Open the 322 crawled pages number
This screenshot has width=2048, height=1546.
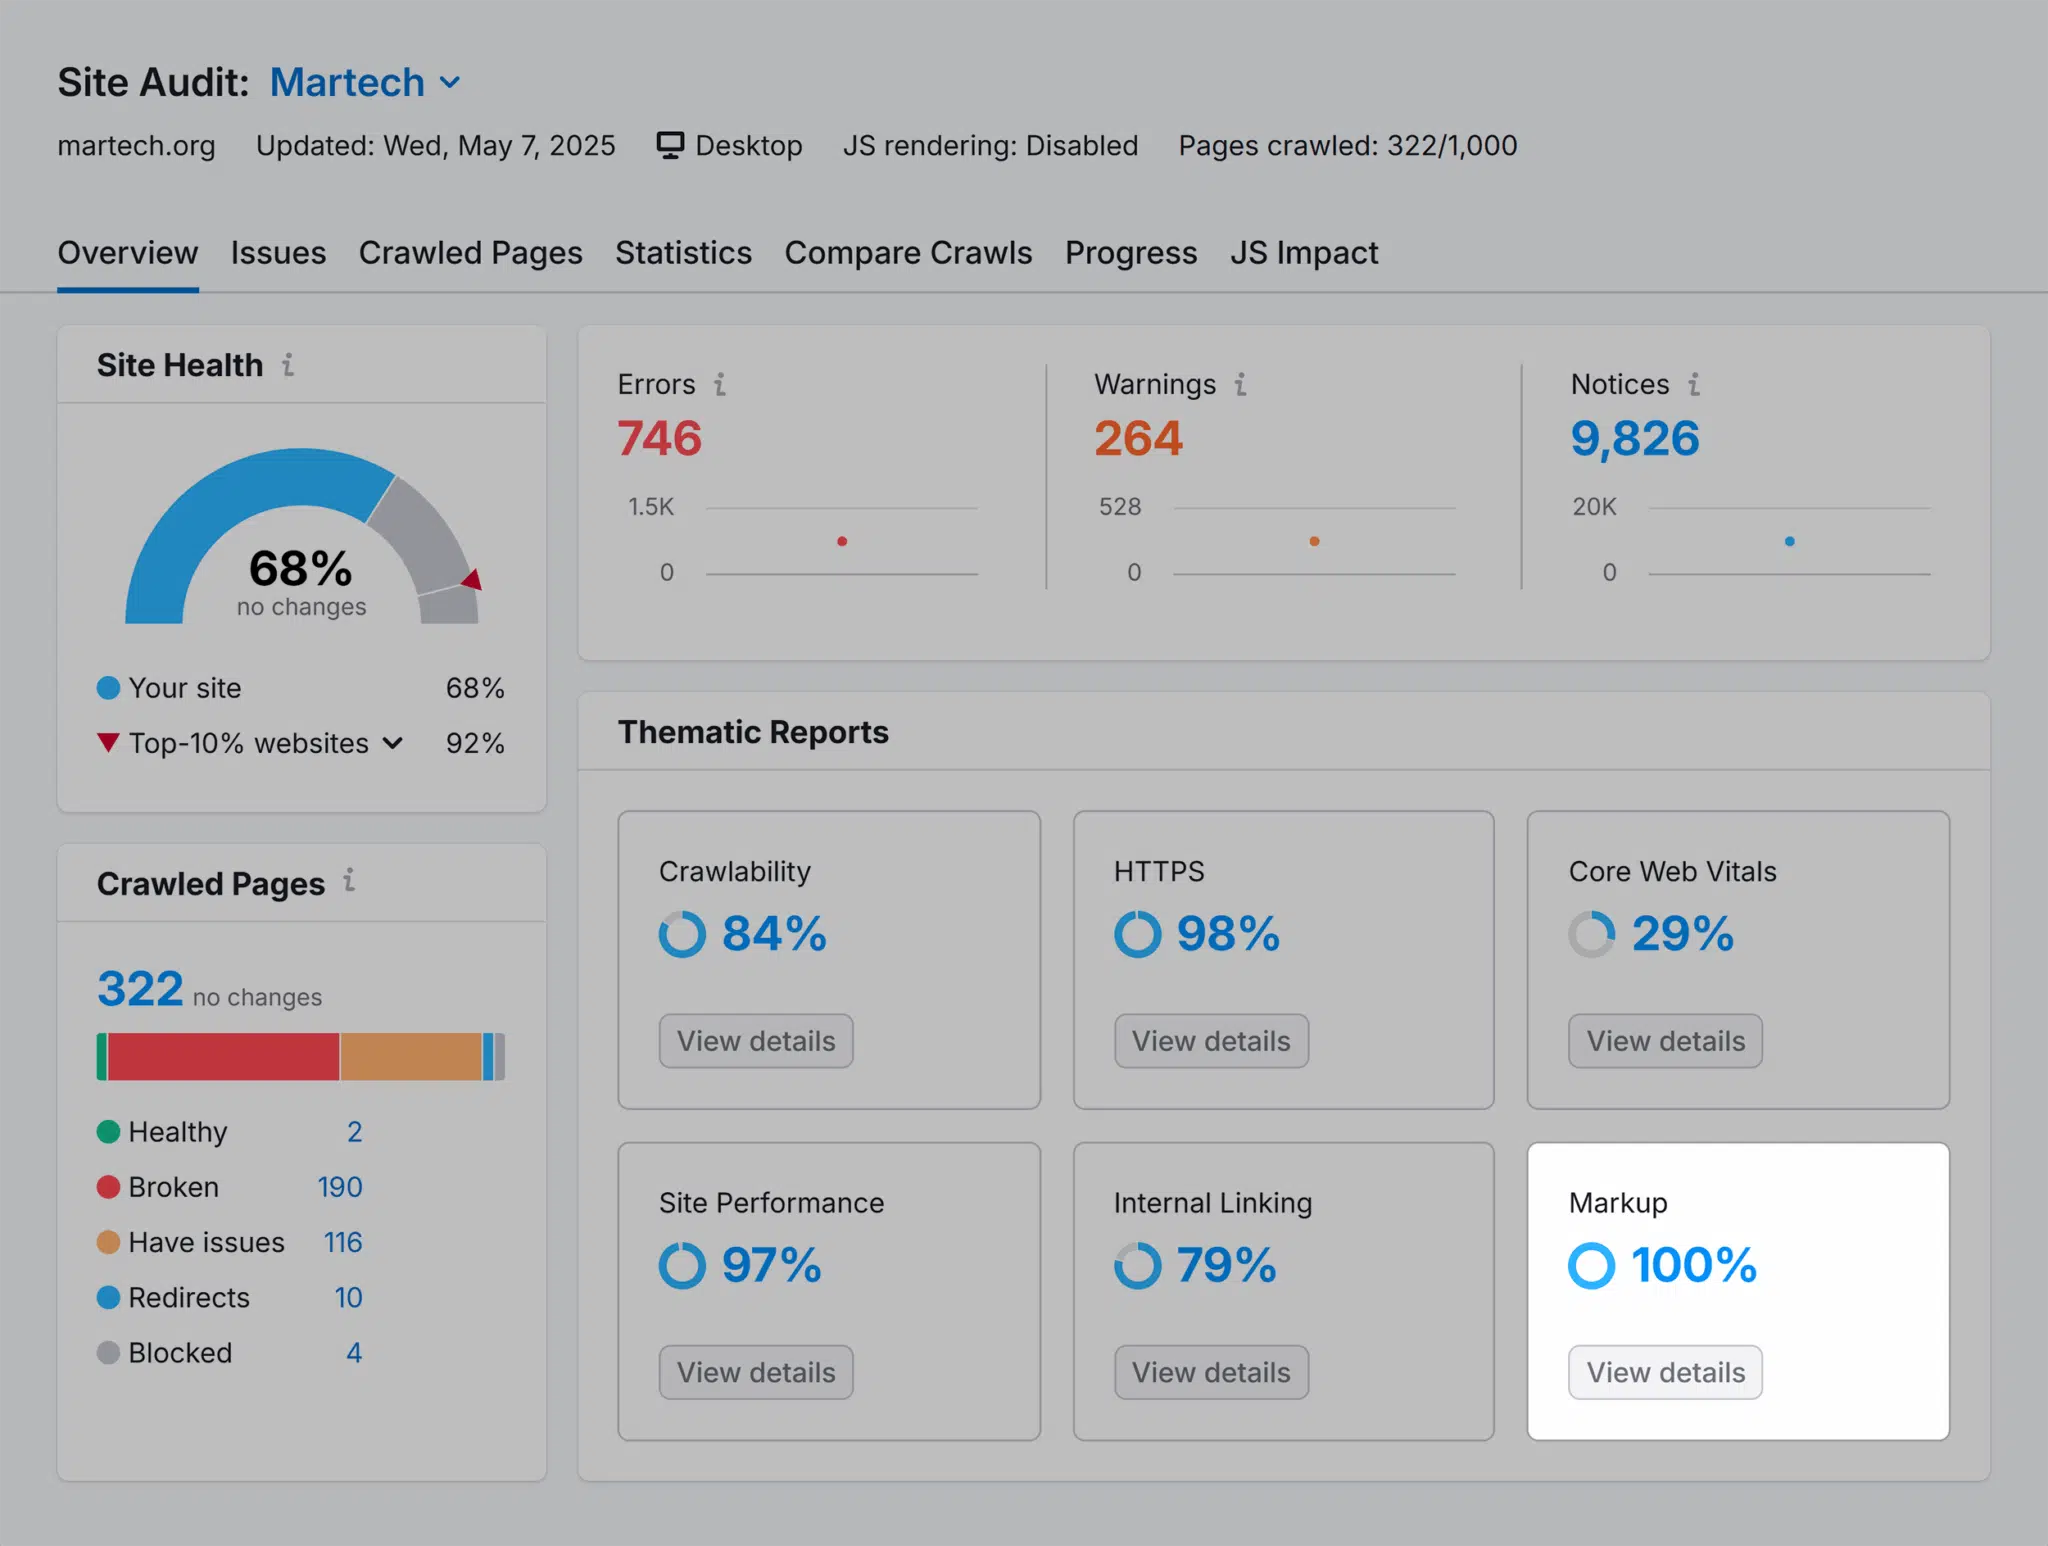click(140, 989)
